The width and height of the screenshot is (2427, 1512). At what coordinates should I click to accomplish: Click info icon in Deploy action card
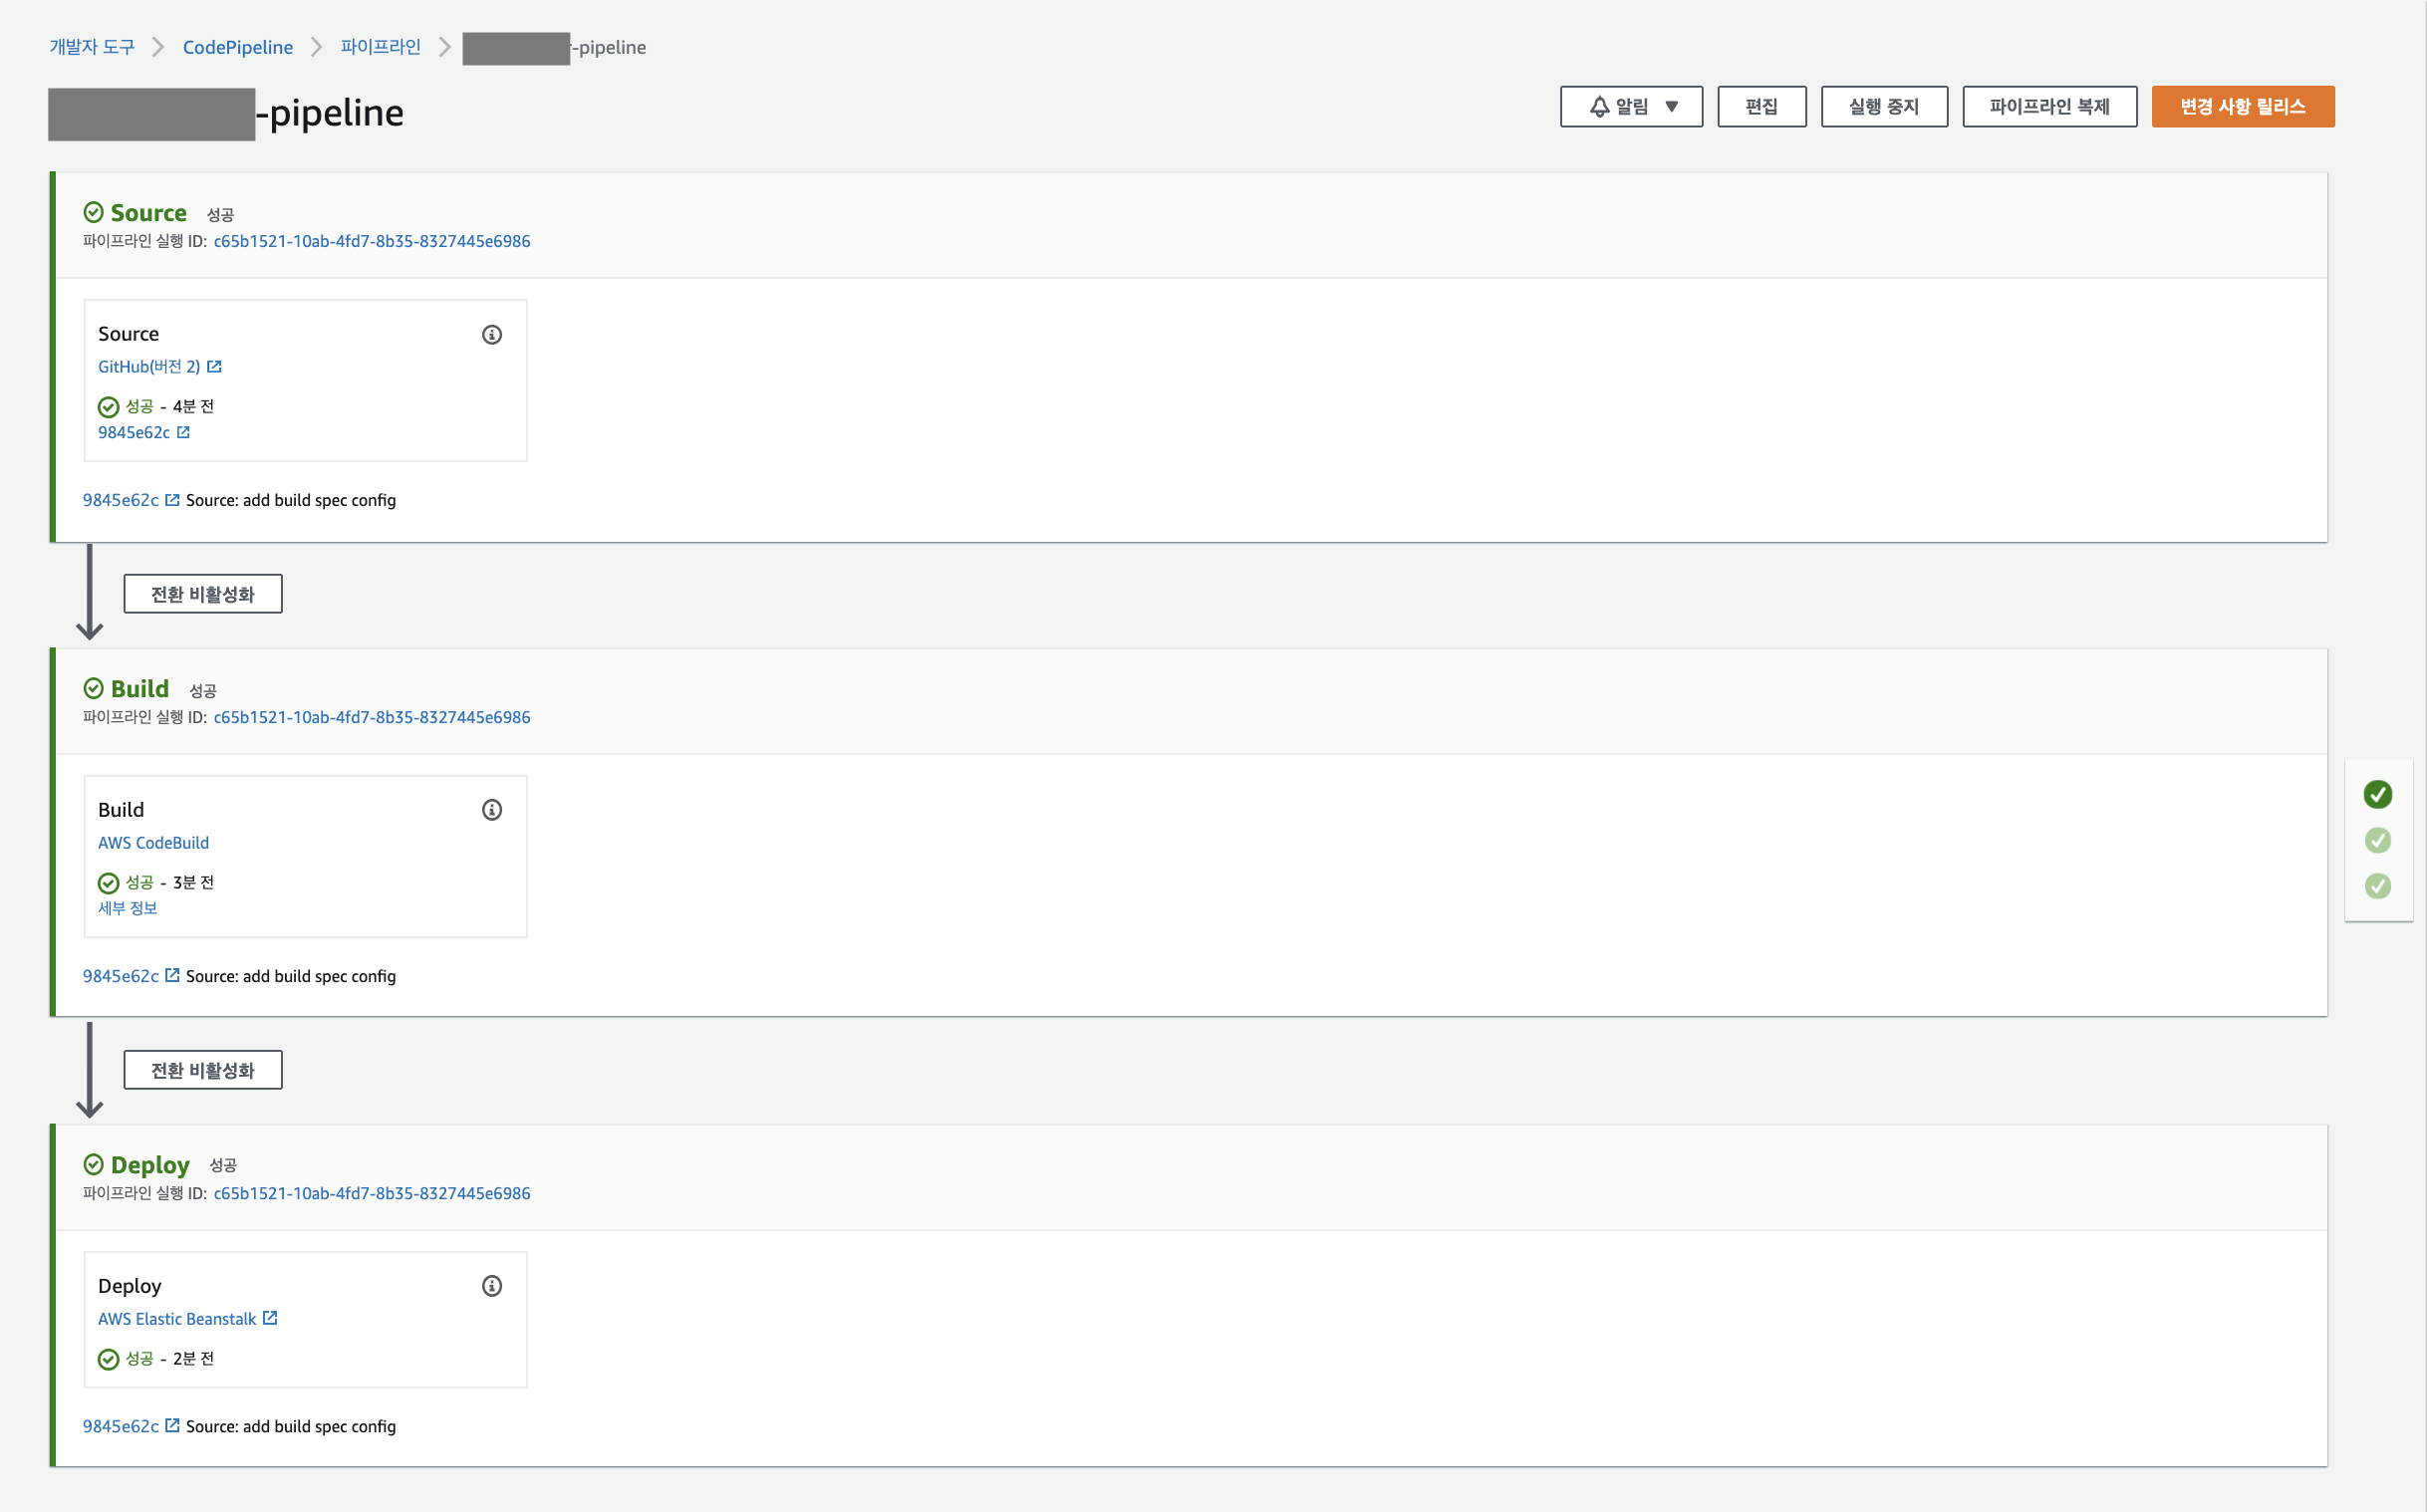(x=492, y=1286)
